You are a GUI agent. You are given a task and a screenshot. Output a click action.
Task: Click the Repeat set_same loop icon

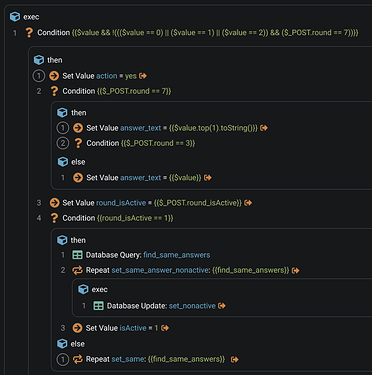pyautogui.click(x=77, y=359)
